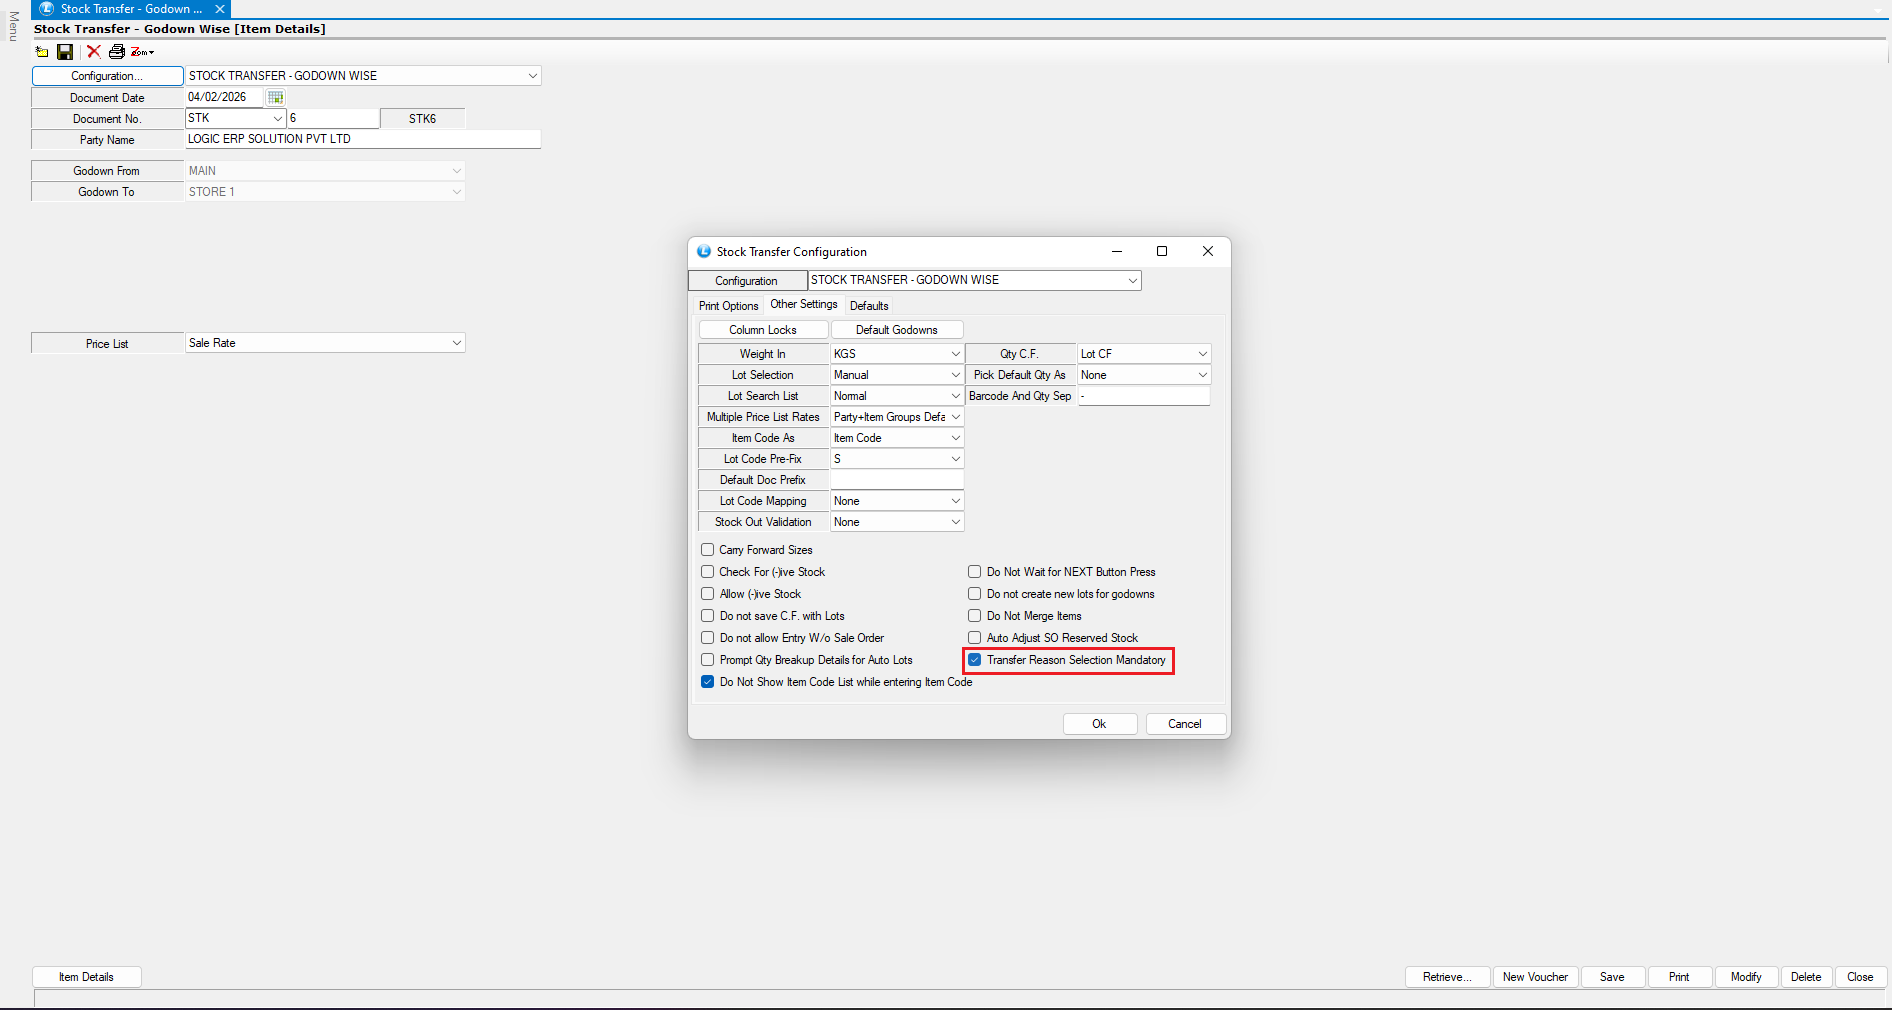Close the Stock Transfer tab with X
Image resolution: width=1892 pixels, height=1010 pixels.
coord(220,9)
